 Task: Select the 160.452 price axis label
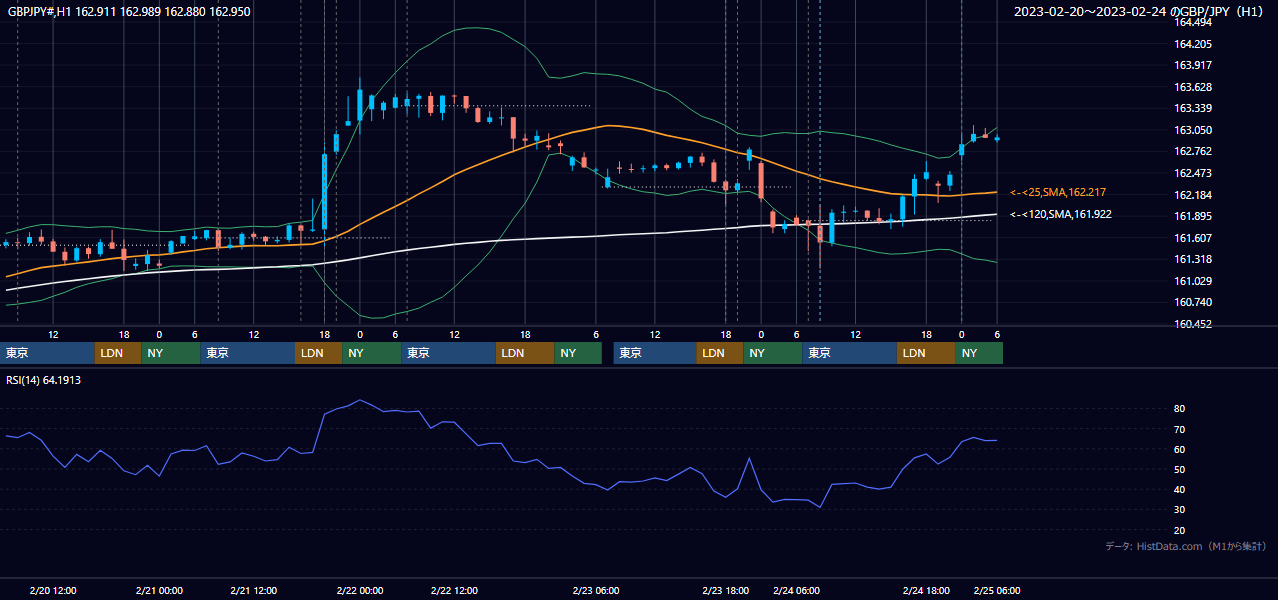1193,324
